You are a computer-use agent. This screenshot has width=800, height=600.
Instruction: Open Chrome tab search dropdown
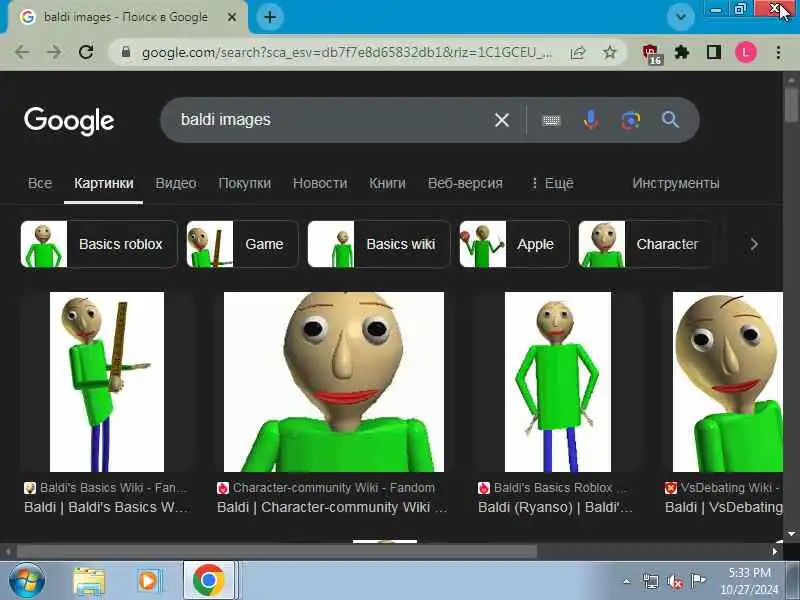point(681,16)
